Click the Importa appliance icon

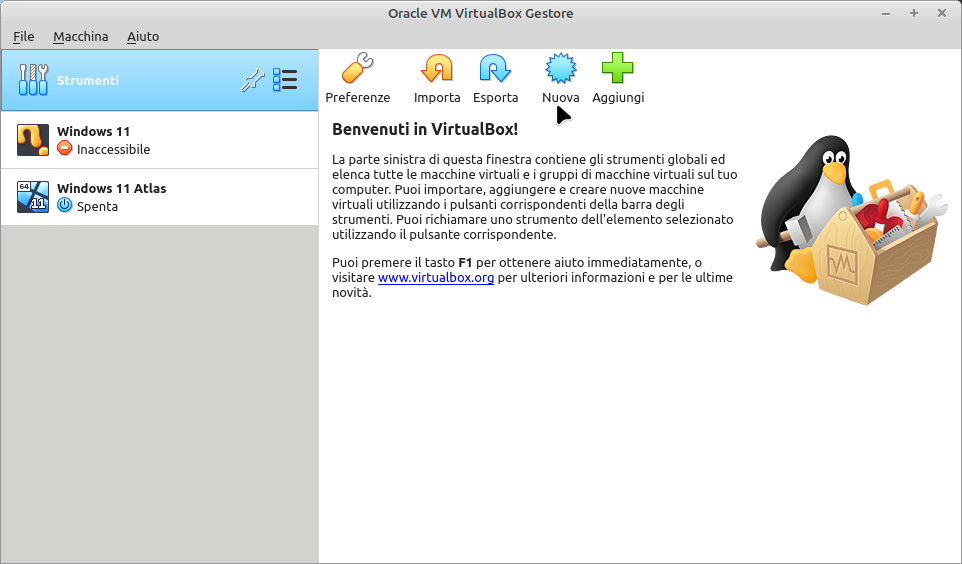pyautogui.click(x=437, y=70)
